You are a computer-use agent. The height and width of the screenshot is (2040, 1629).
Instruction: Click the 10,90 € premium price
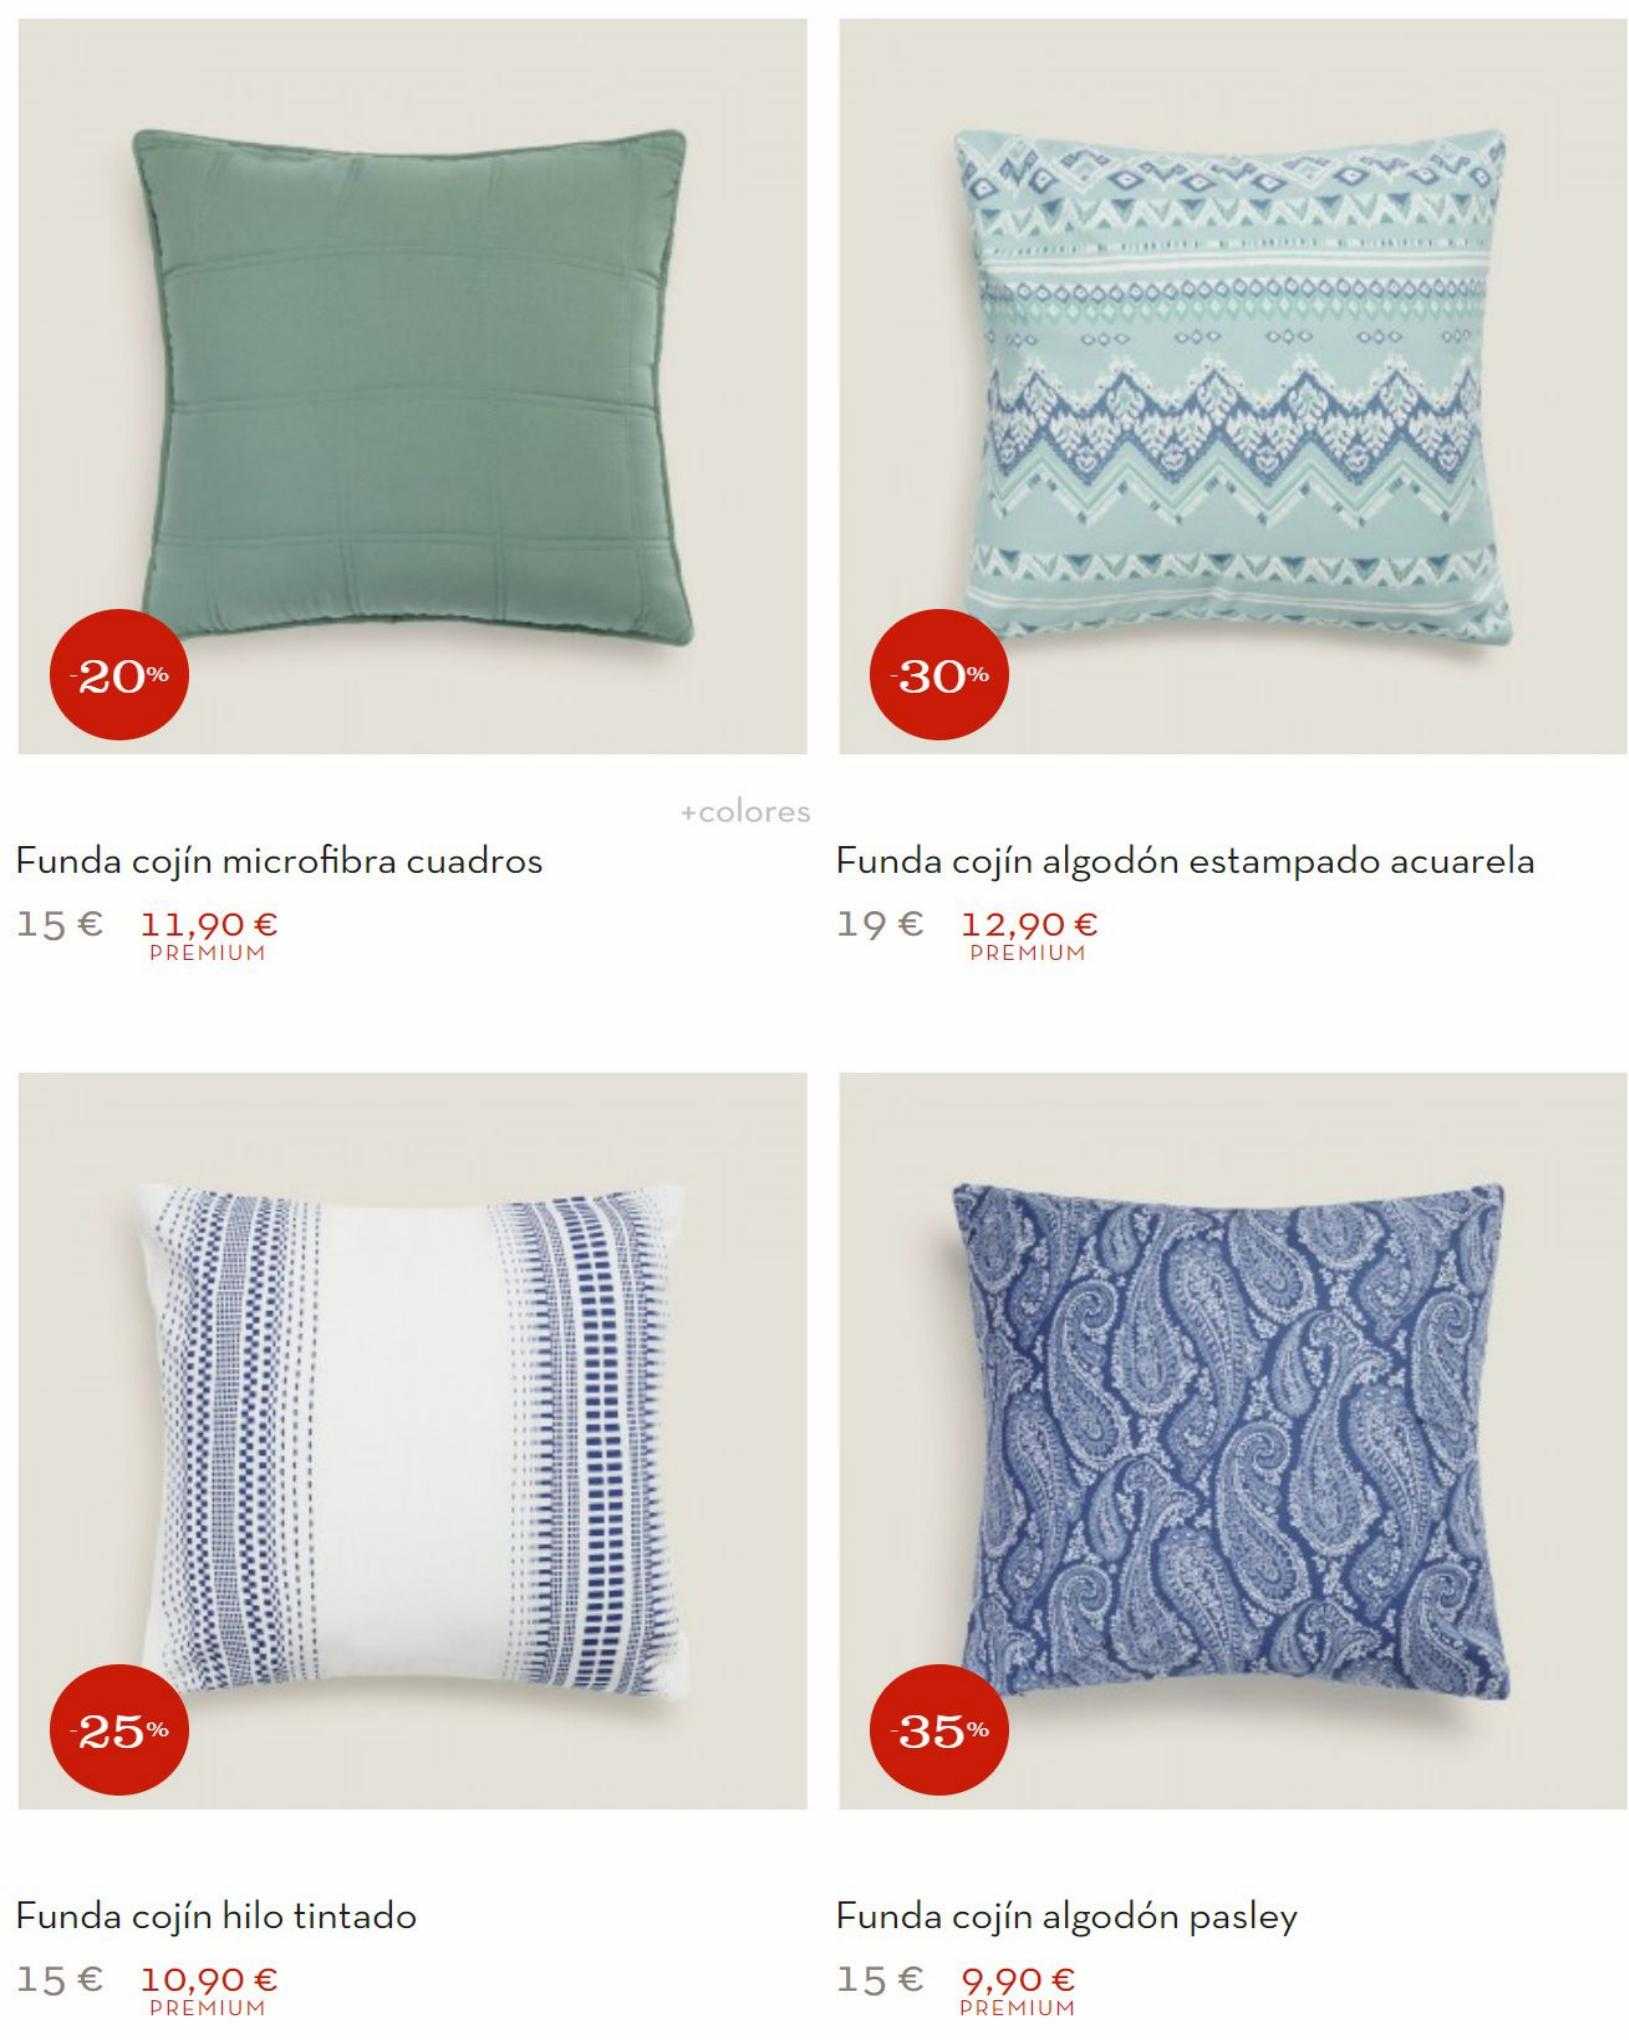[209, 1979]
